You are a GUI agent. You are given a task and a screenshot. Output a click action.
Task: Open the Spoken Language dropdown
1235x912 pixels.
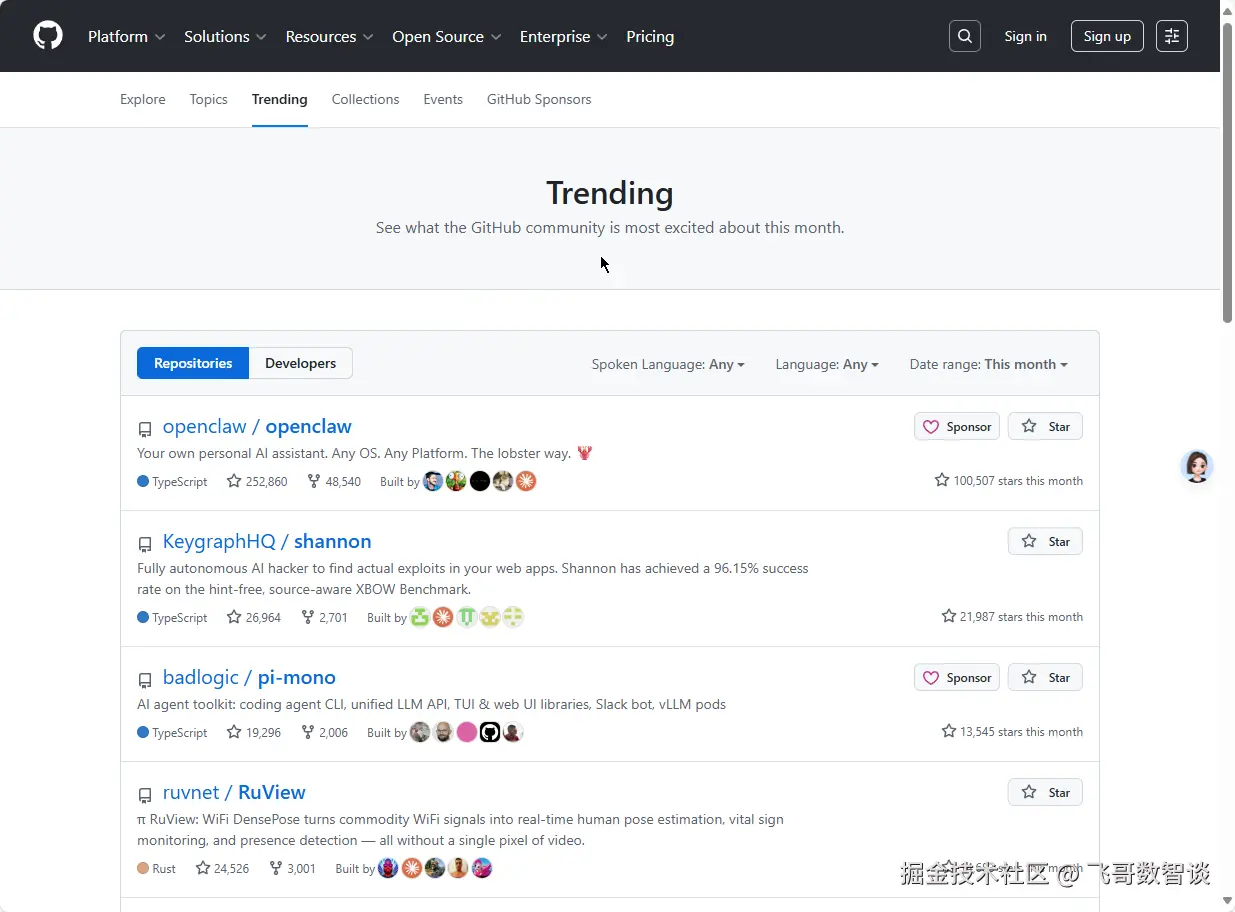[668, 364]
